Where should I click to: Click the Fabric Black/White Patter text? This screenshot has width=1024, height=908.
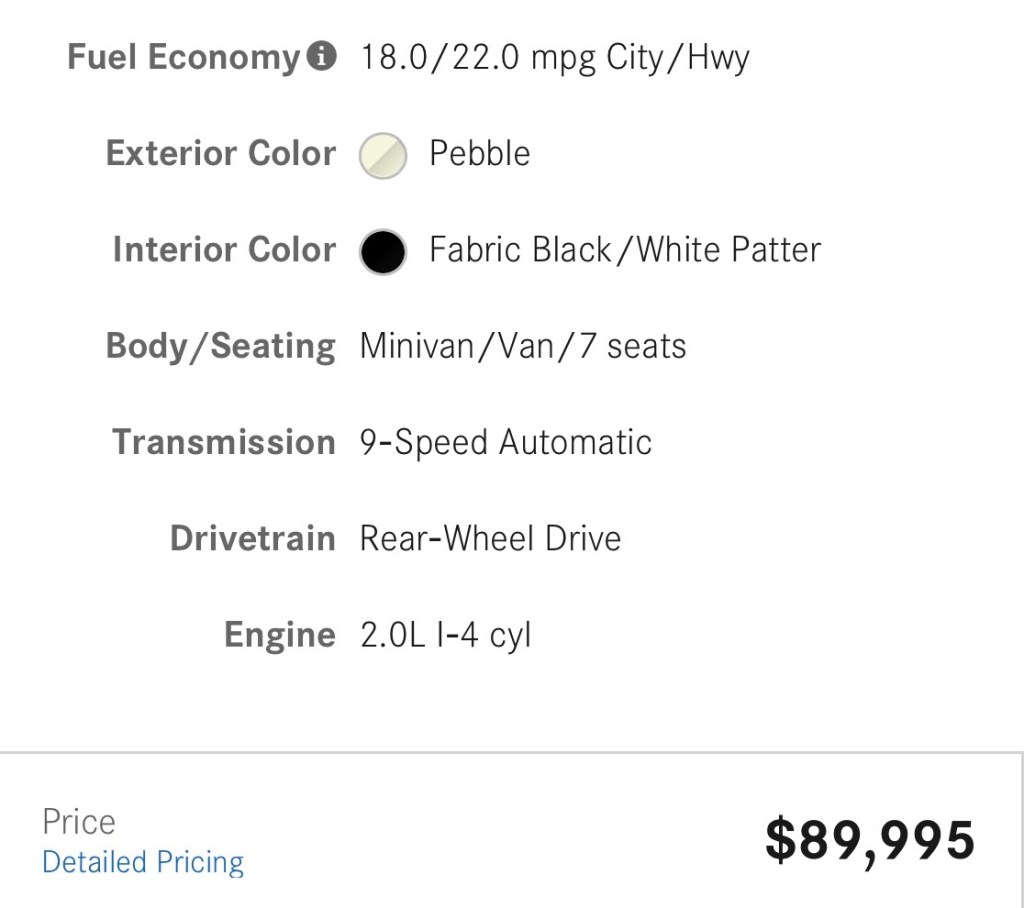click(625, 250)
